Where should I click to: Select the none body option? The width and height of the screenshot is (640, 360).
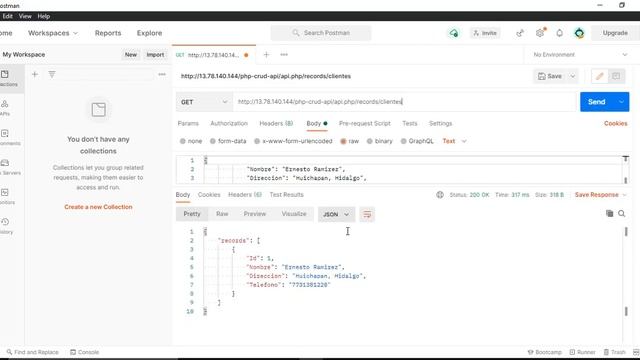tap(191, 141)
